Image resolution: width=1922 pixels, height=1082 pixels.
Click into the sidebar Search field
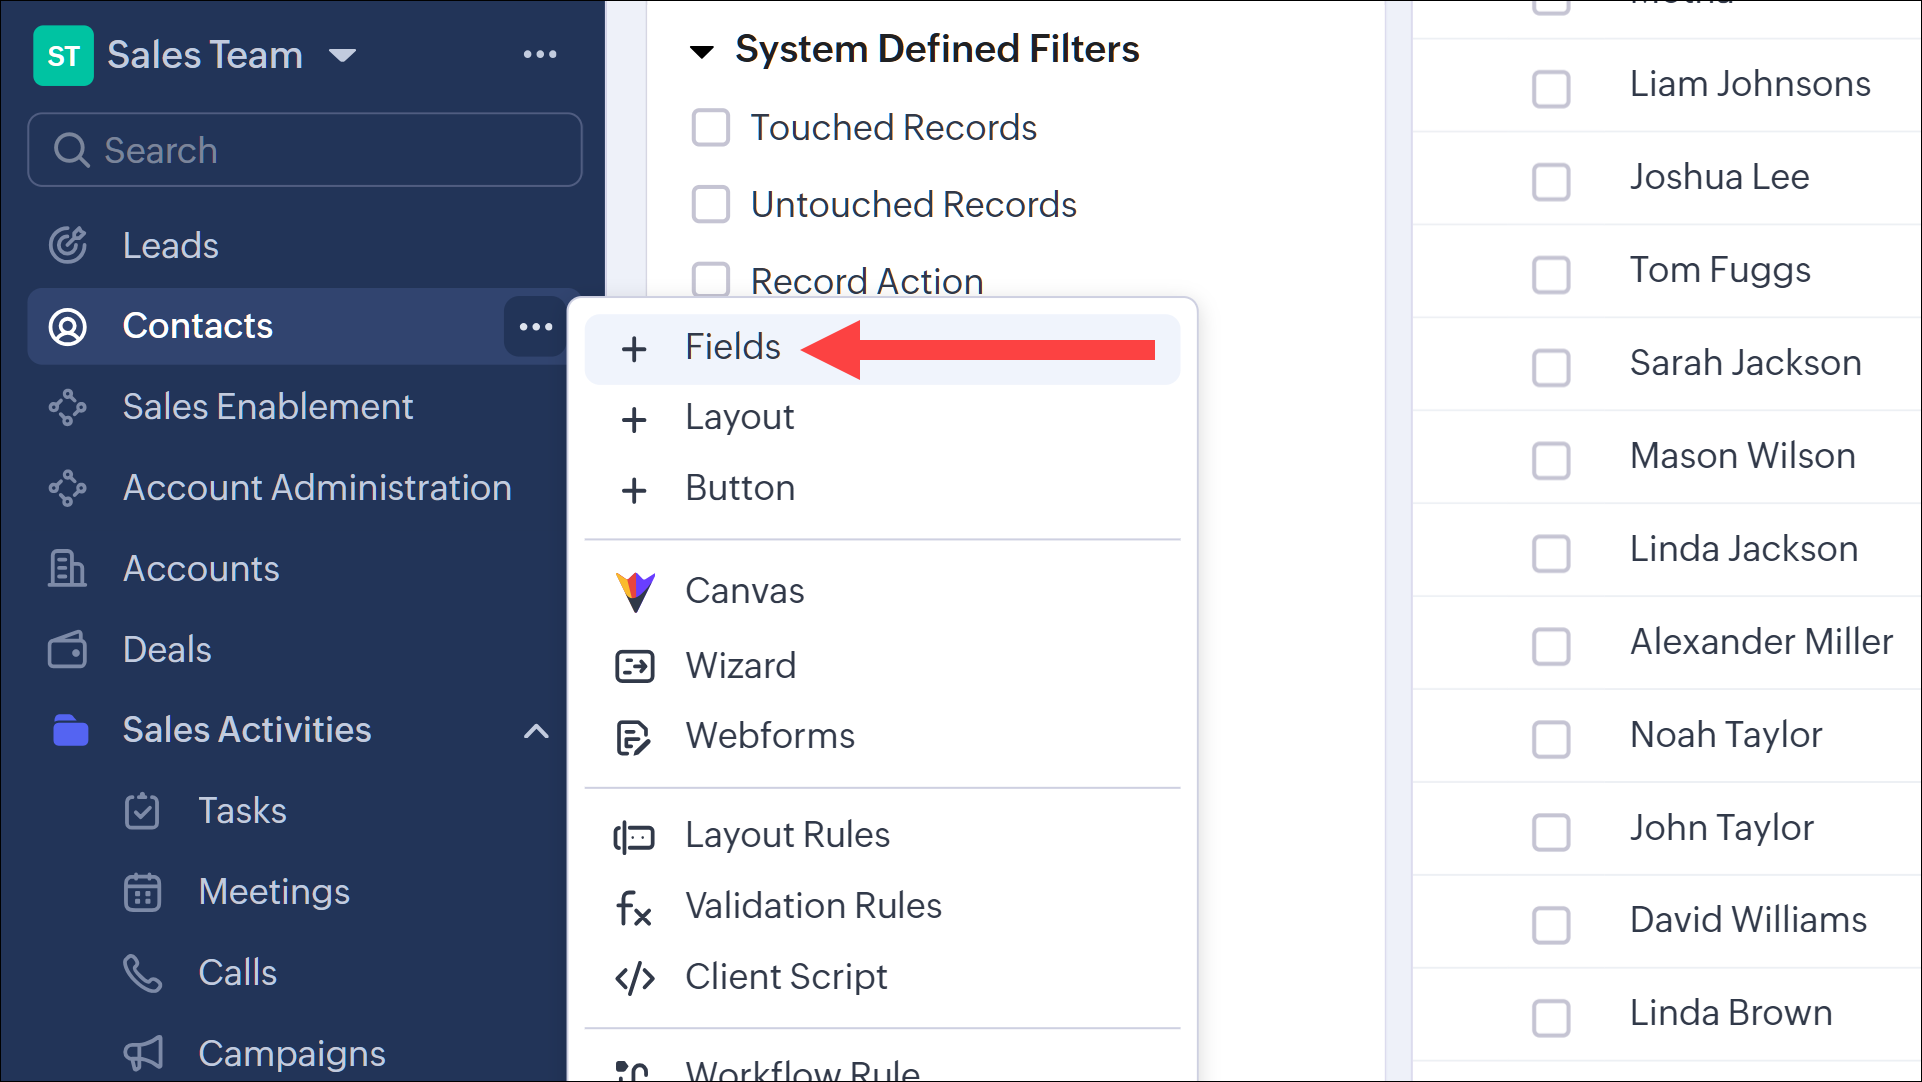(305, 150)
